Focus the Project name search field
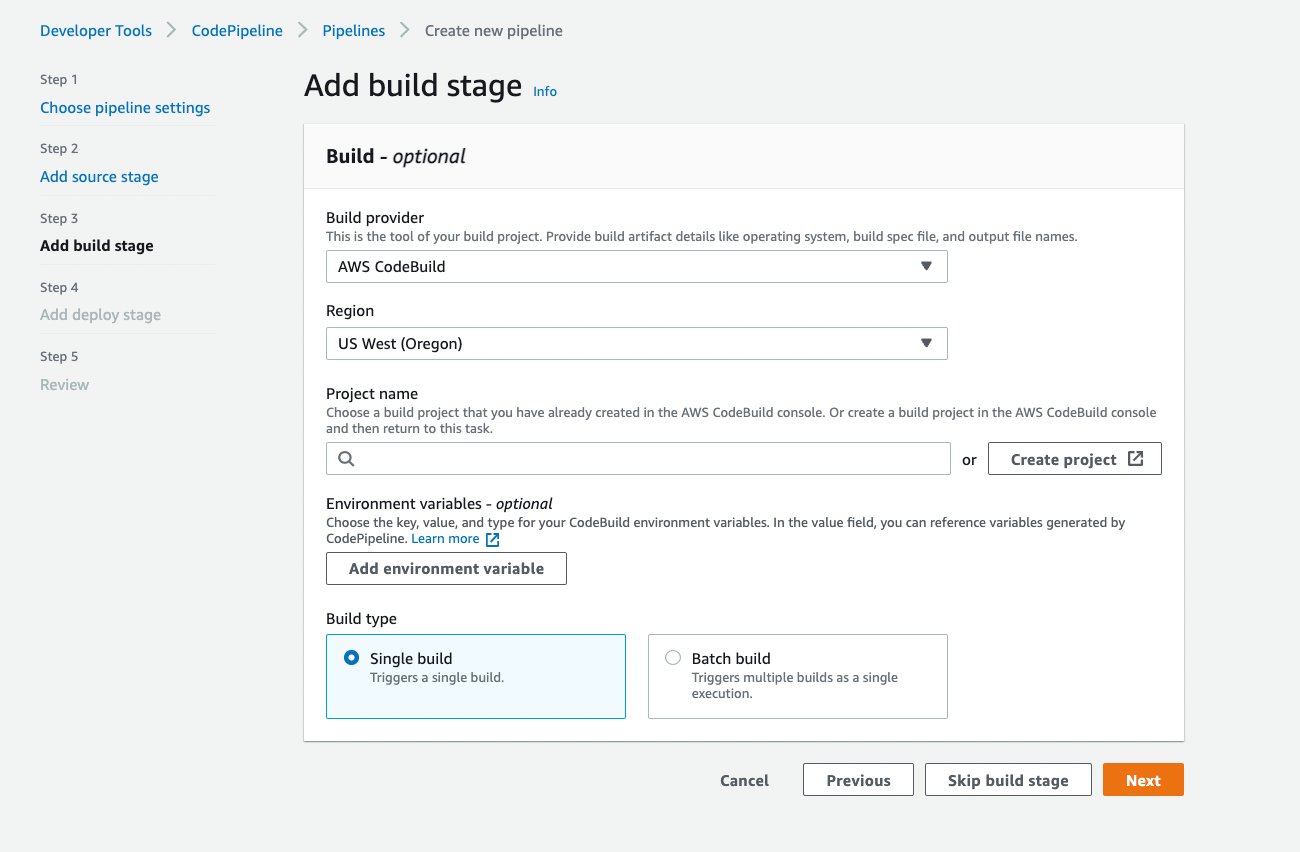The width and height of the screenshot is (1300, 852). coord(638,459)
